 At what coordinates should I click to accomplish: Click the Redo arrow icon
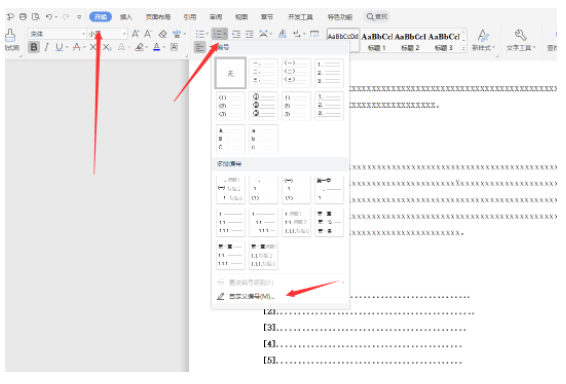[65, 17]
